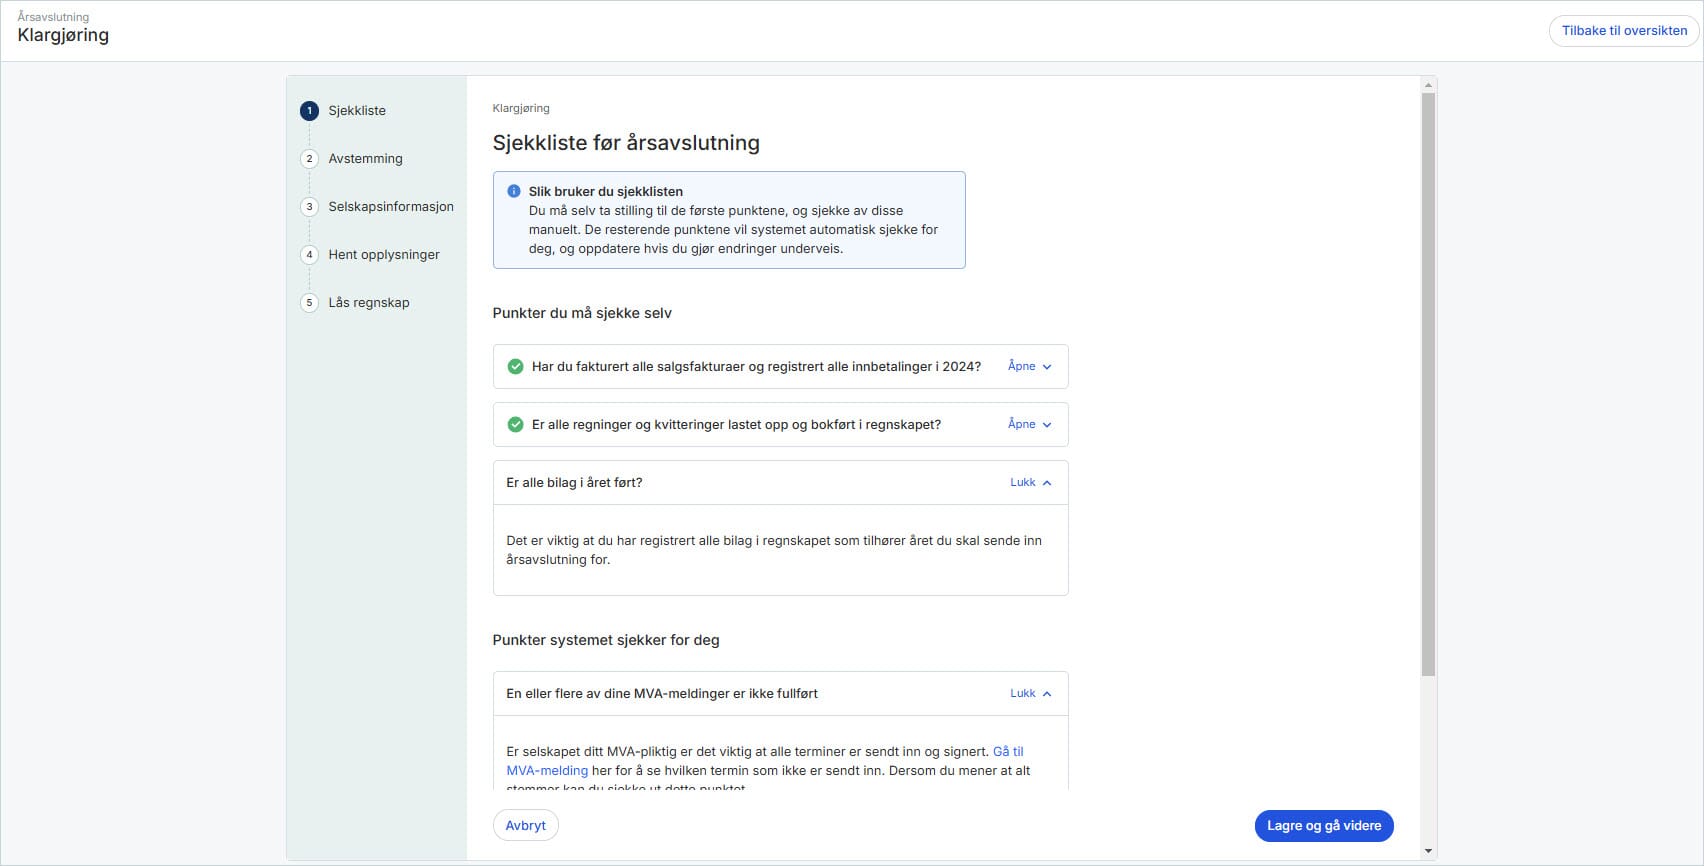This screenshot has width=1704, height=866.
Task: Go to the Avstemming step
Action: [365, 159]
